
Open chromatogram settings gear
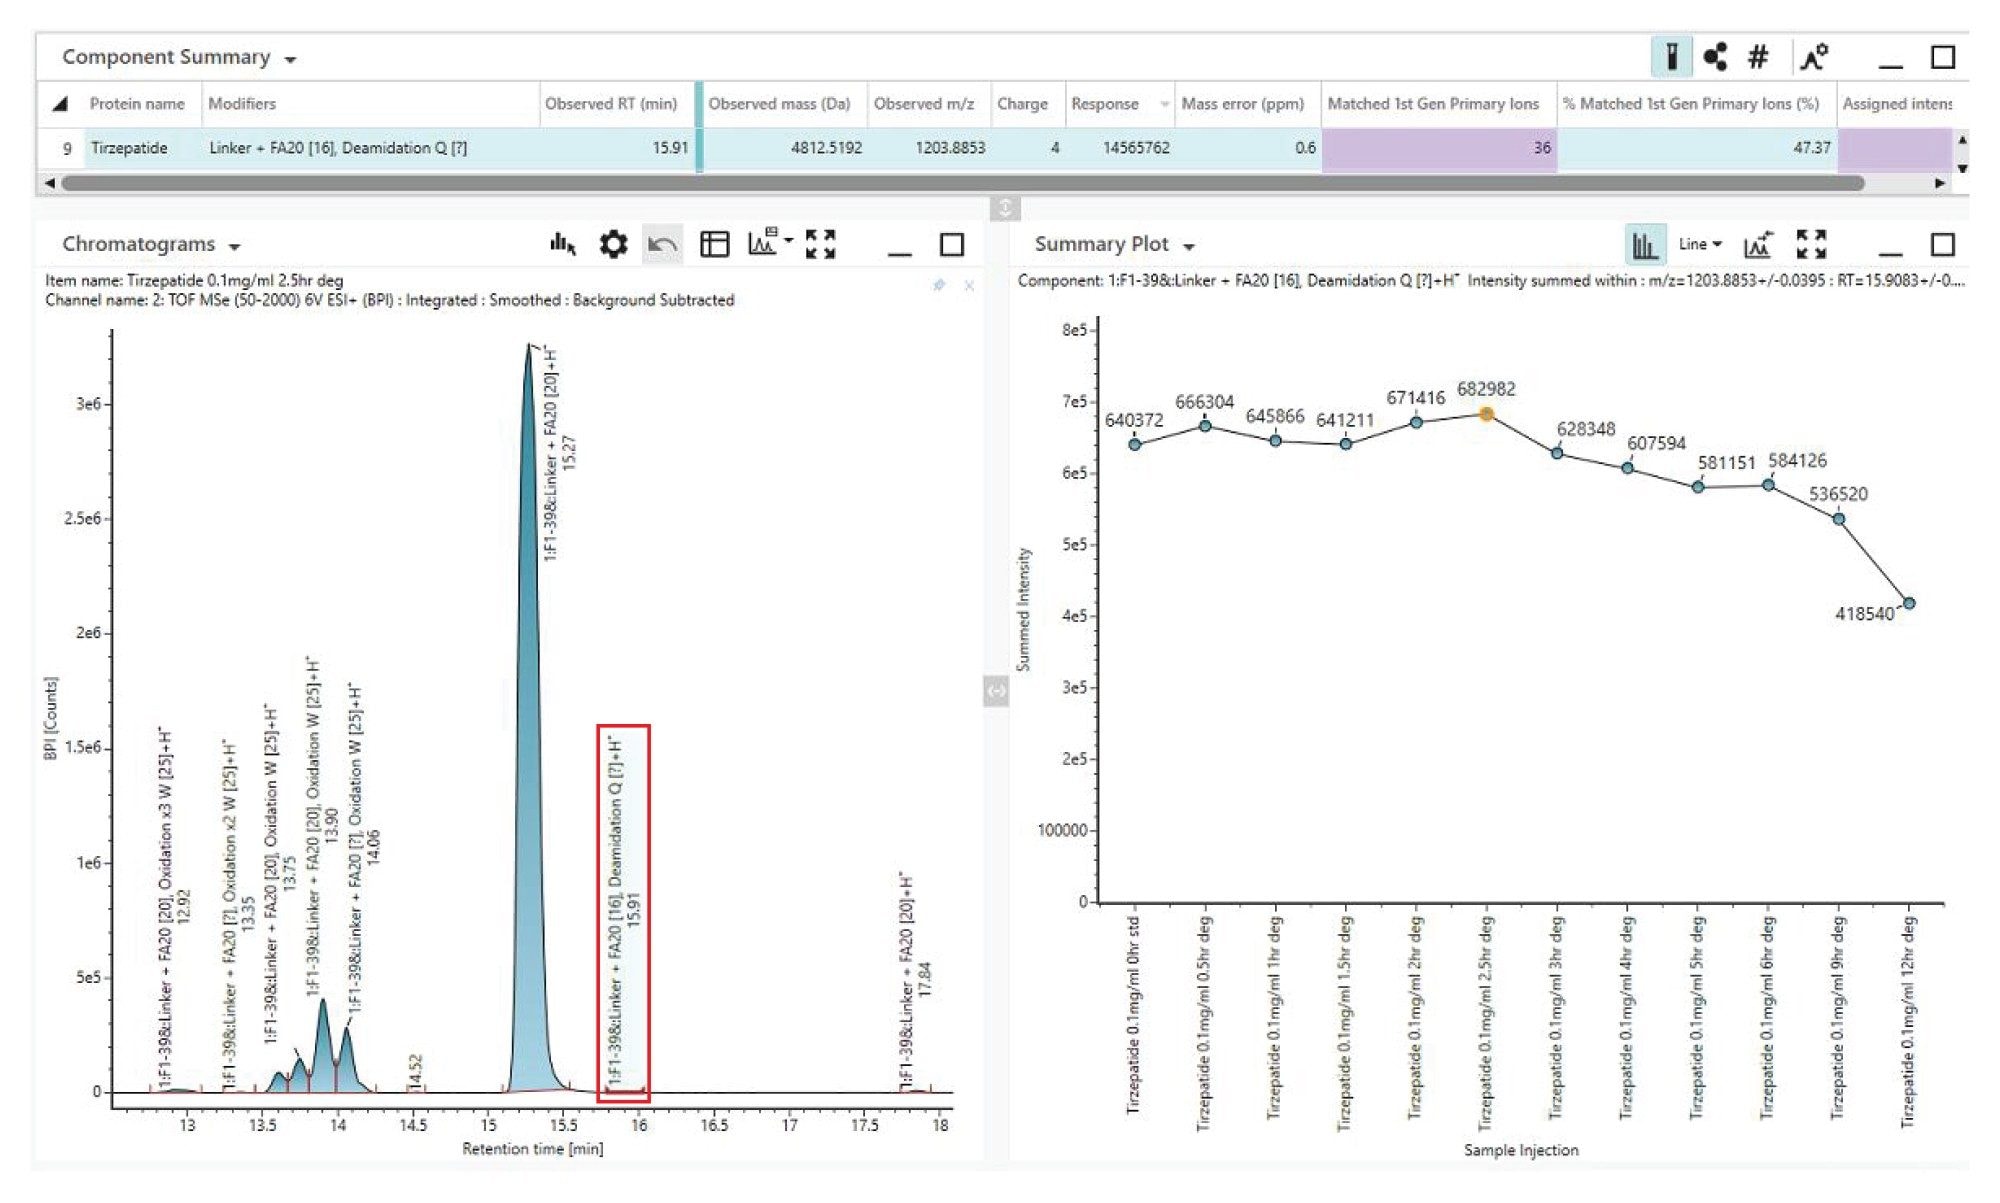[613, 244]
